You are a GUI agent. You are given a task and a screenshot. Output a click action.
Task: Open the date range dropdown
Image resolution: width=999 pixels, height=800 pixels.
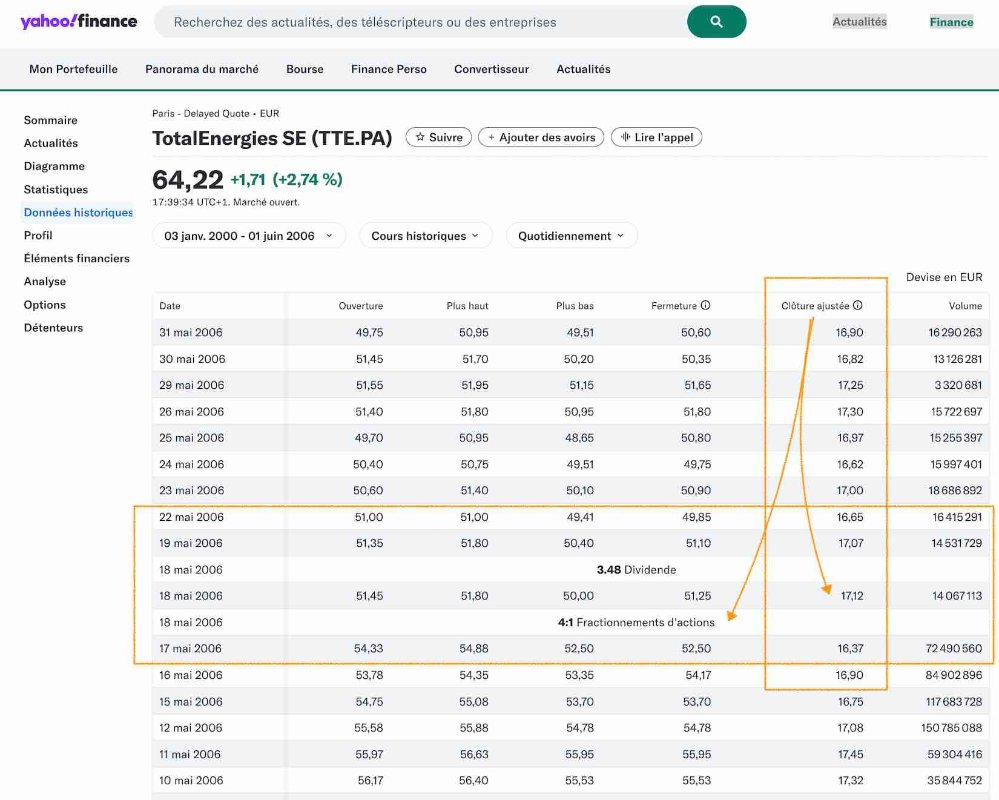[249, 236]
